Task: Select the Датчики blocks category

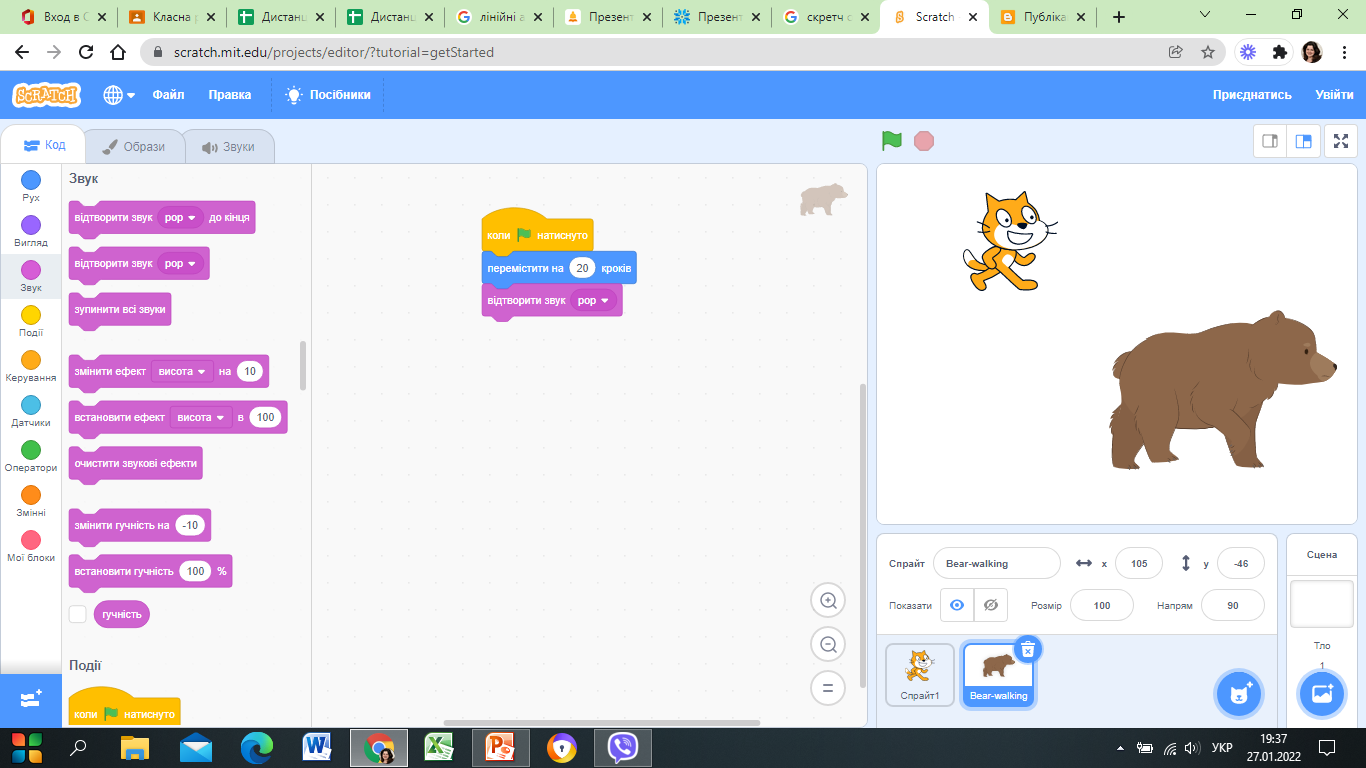Action: pyautogui.click(x=31, y=411)
